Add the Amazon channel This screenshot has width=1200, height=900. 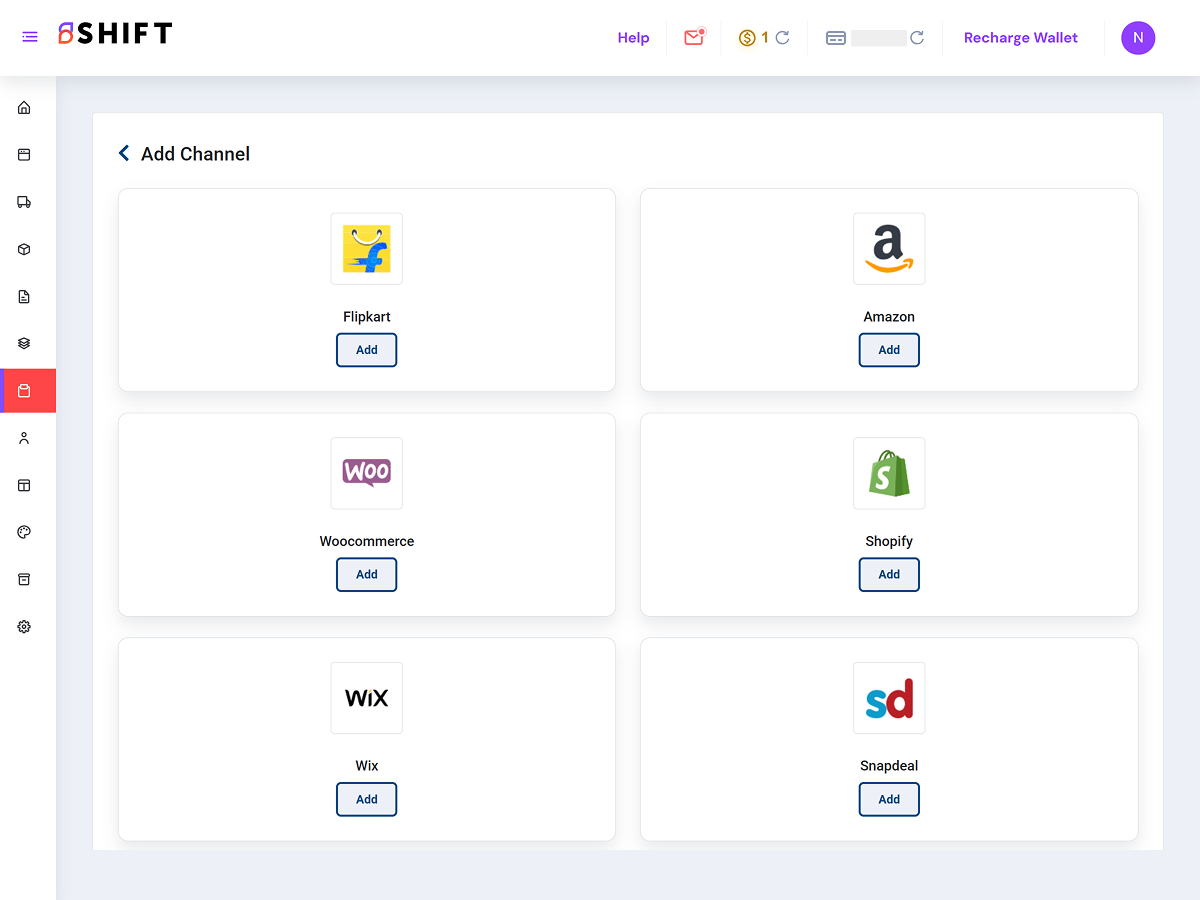[889, 350]
